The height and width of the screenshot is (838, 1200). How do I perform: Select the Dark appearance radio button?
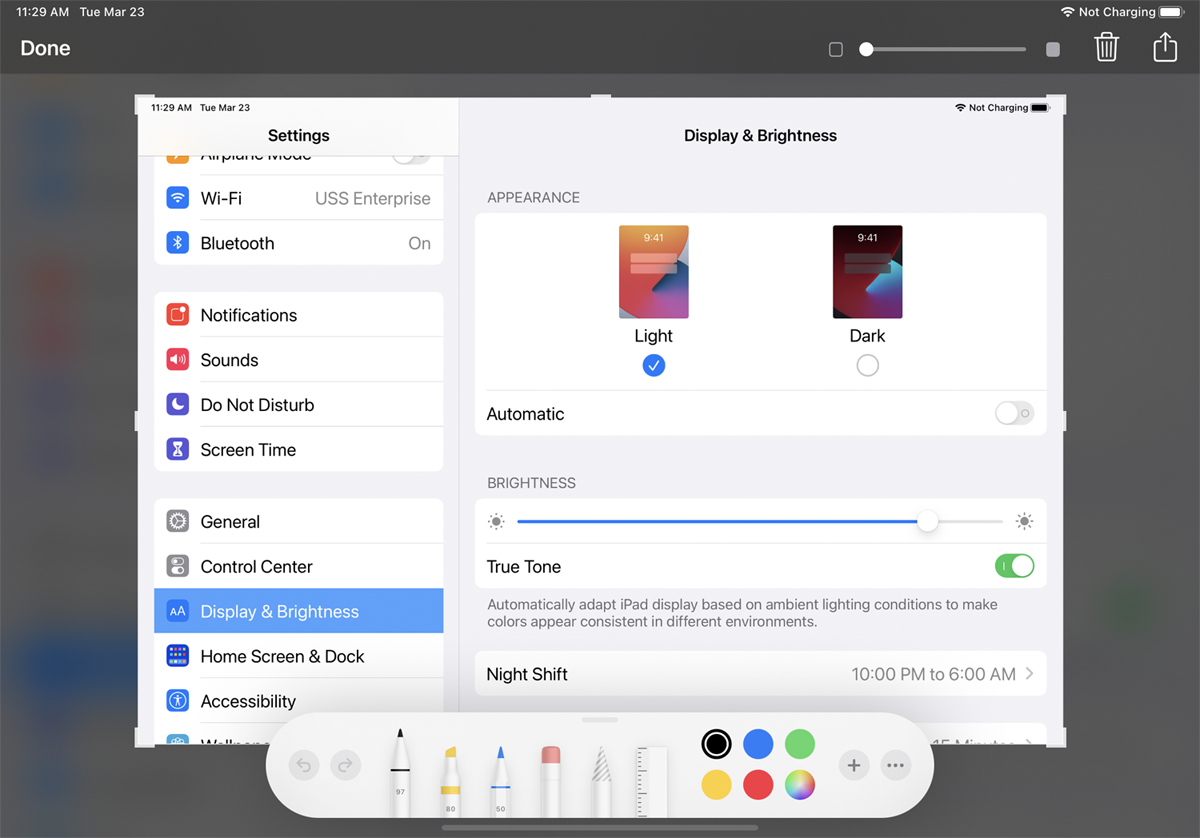pos(868,366)
